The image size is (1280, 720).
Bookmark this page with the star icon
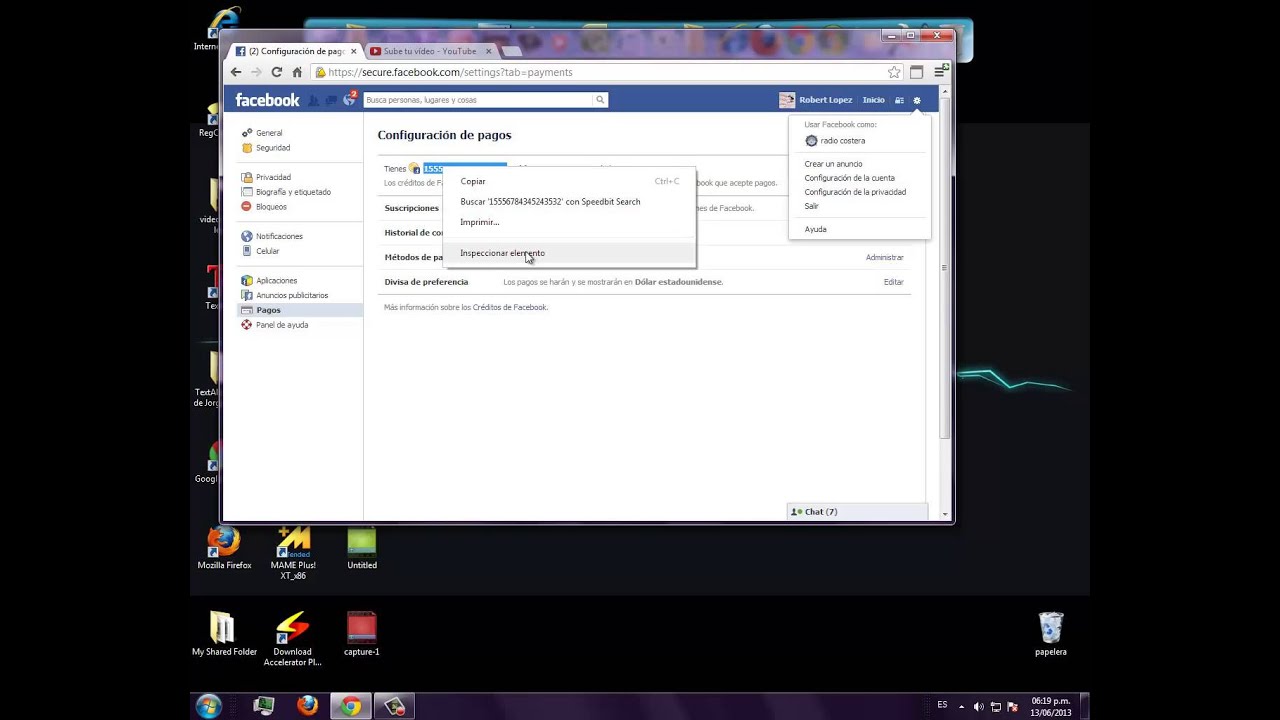click(894, 72)
